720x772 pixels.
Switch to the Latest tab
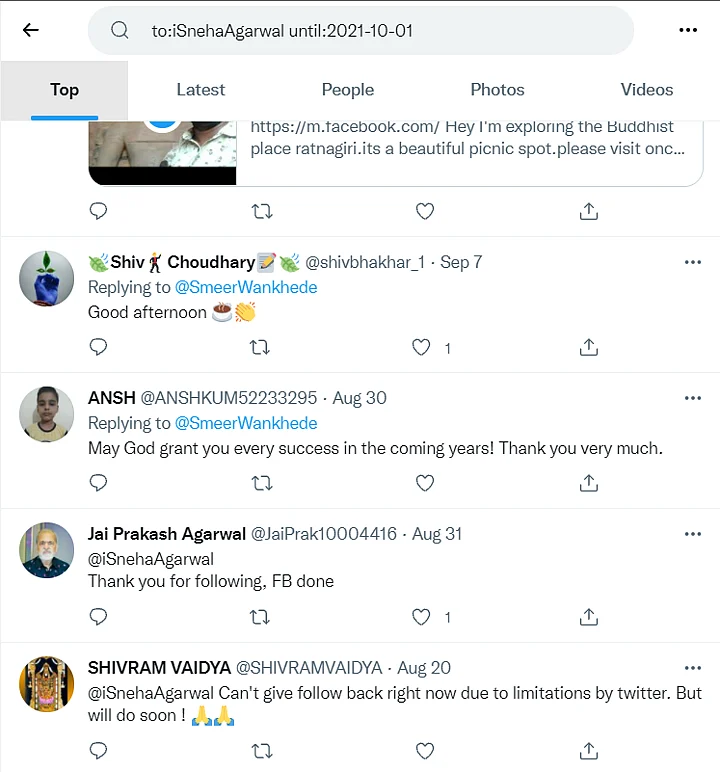[x=201, y=90]
